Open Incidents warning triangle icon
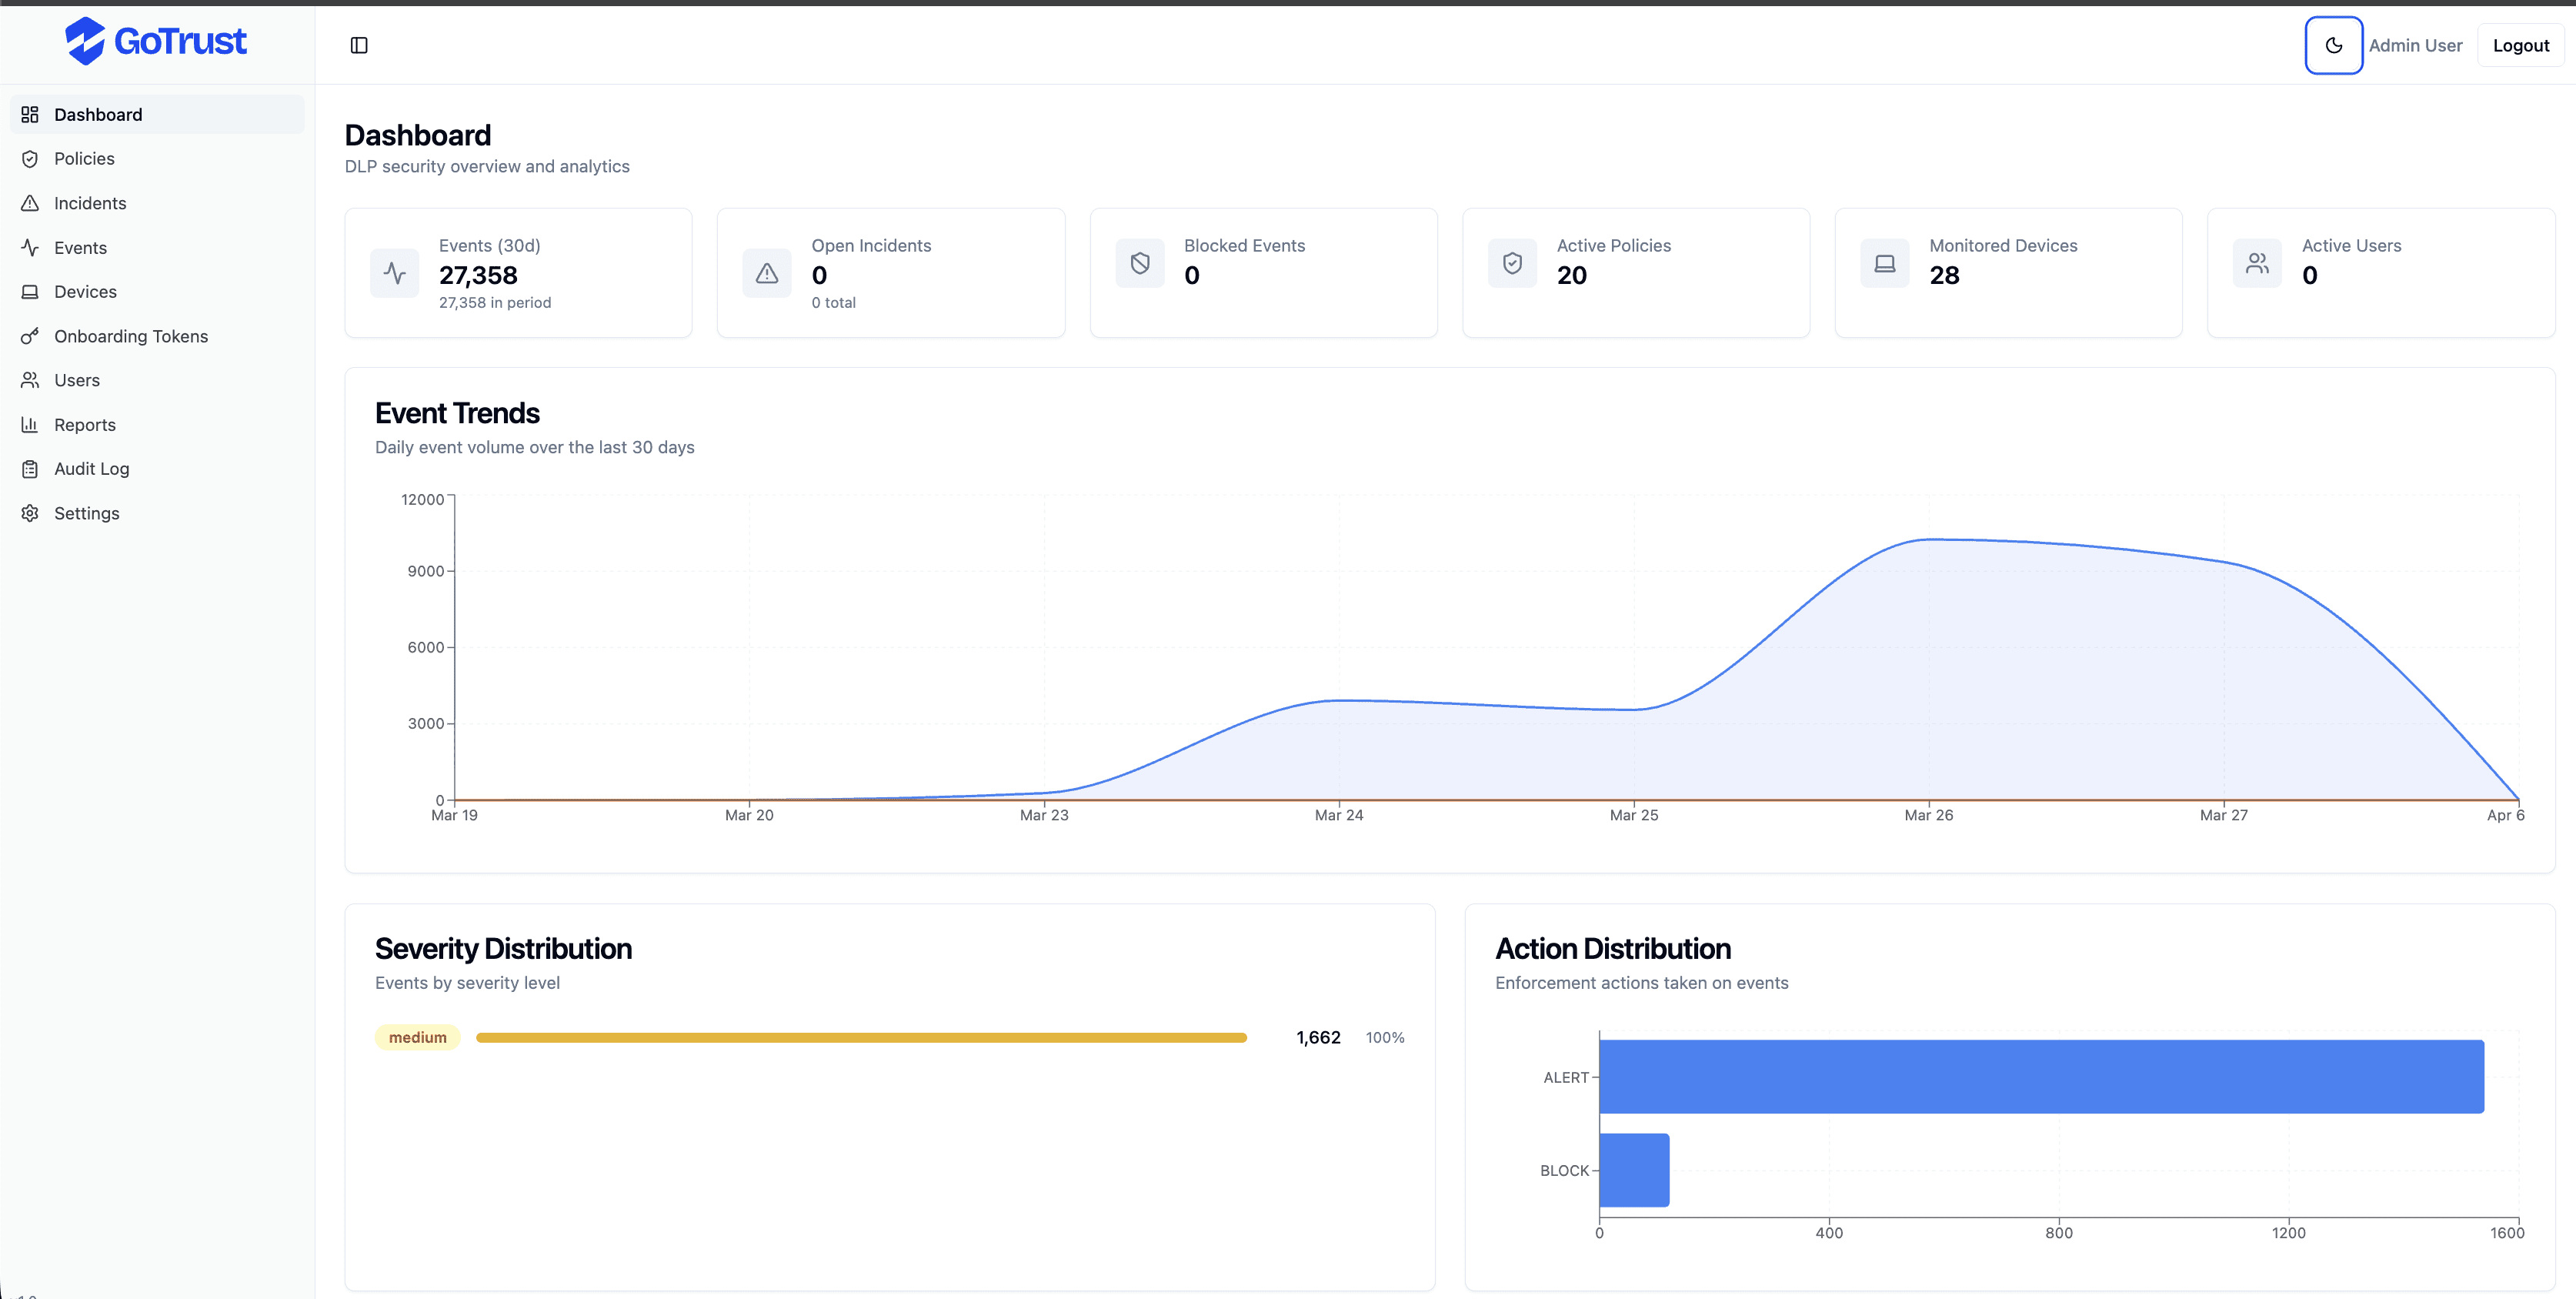Image resolution: width=2576 pixels, height=1299 pixels. coord(30,203)
